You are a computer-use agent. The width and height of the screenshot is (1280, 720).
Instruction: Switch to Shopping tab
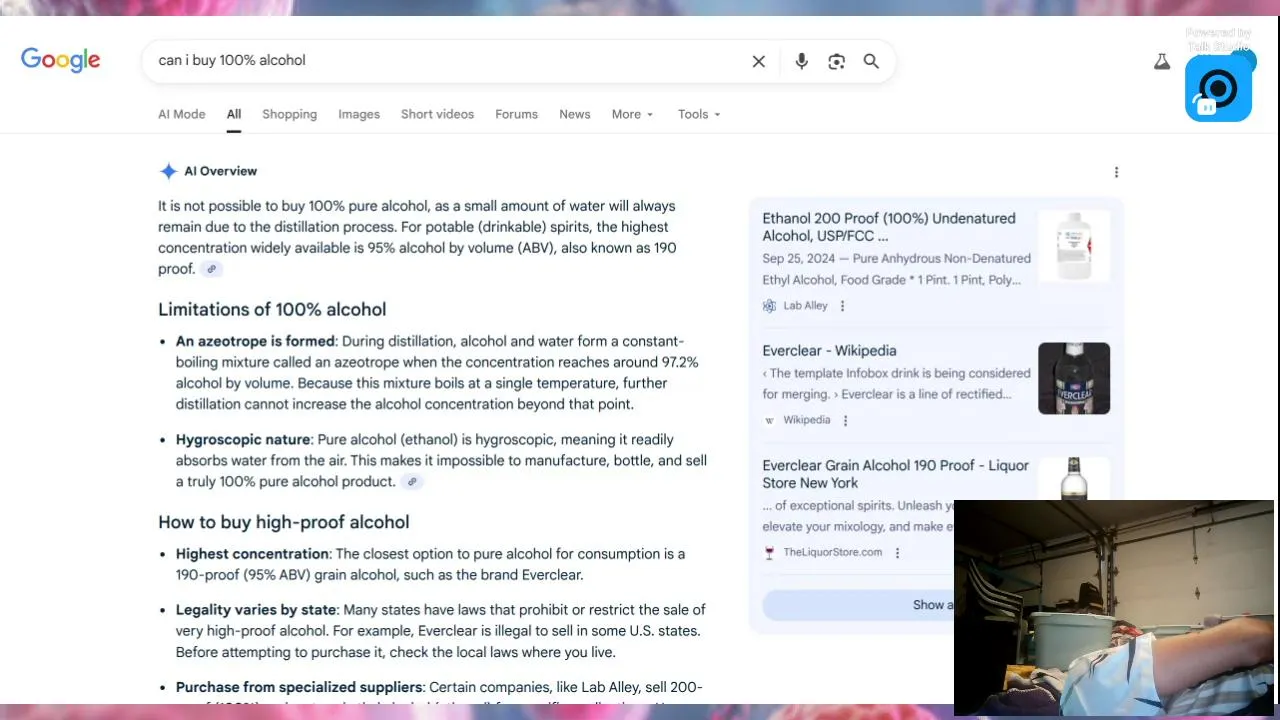tap(289, 114)
